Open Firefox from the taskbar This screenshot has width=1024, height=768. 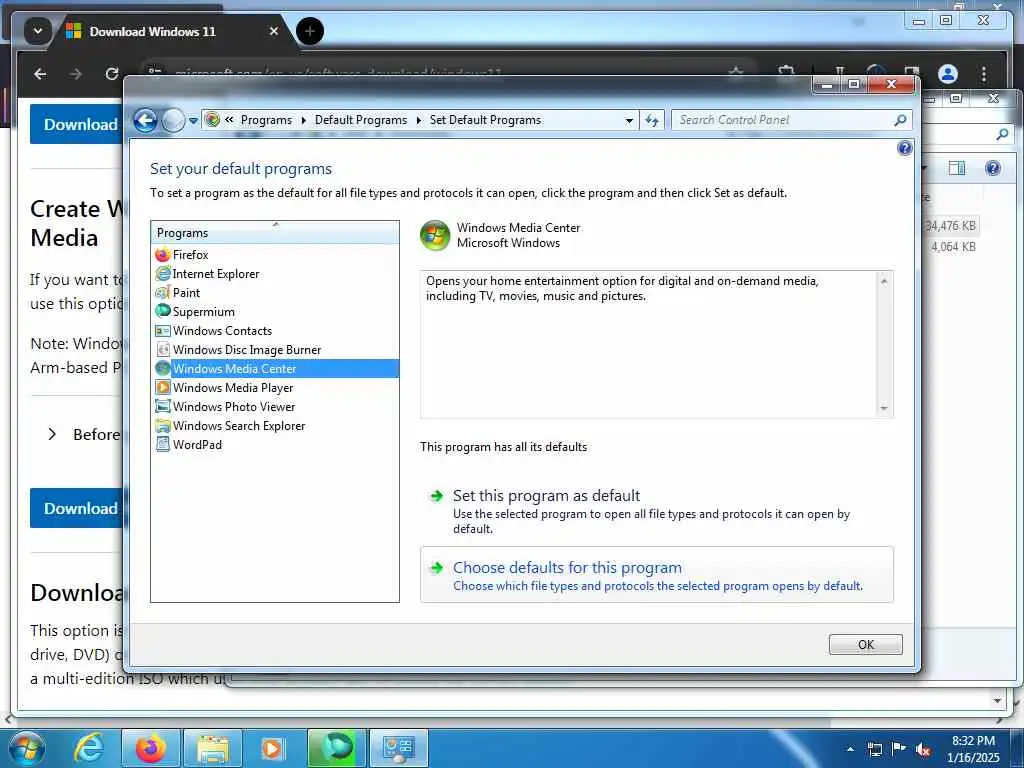point(151,748)
